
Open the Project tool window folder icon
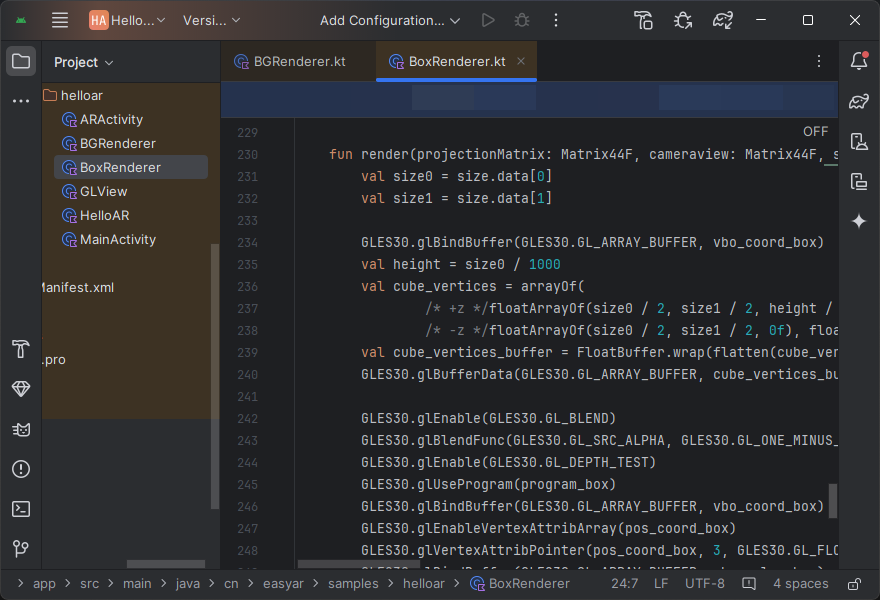point(20,62)
